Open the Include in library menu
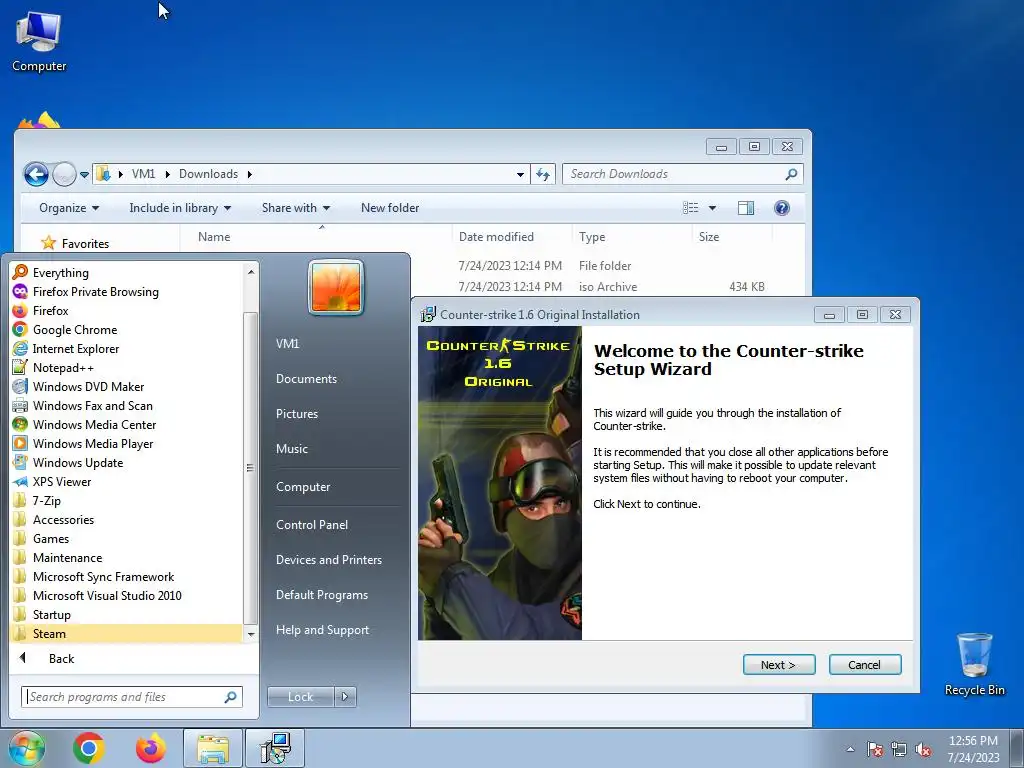 [x=180, y=208]
